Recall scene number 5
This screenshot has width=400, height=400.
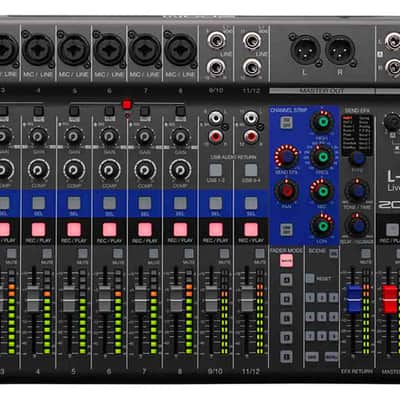(322, 317)
